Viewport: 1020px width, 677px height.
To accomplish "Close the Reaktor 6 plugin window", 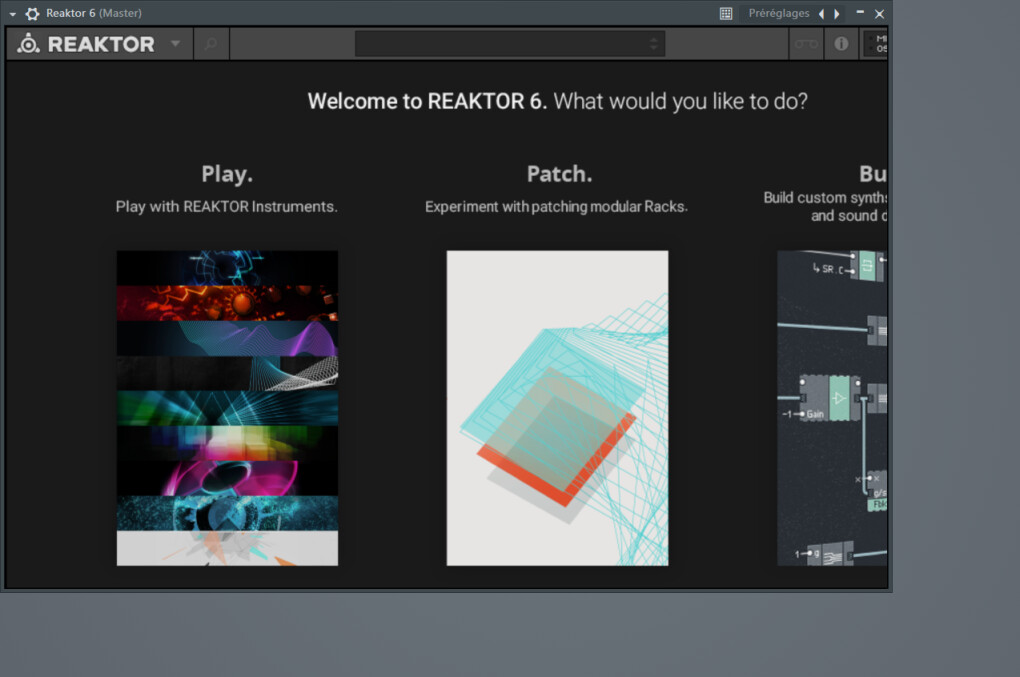I will (x=879, y=14).
